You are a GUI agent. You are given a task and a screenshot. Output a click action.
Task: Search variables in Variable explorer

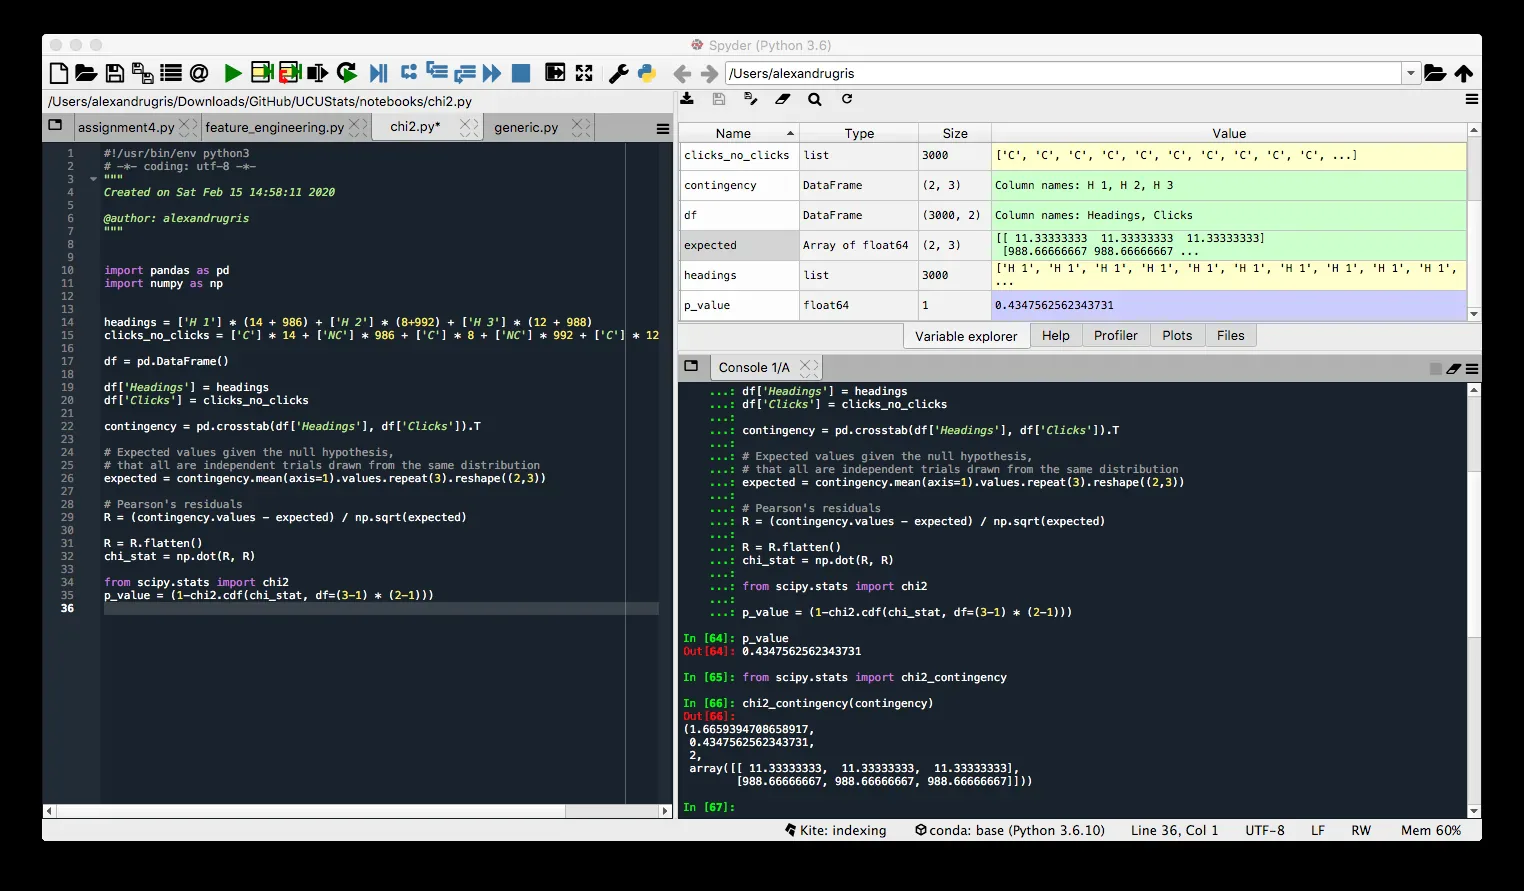815,99
